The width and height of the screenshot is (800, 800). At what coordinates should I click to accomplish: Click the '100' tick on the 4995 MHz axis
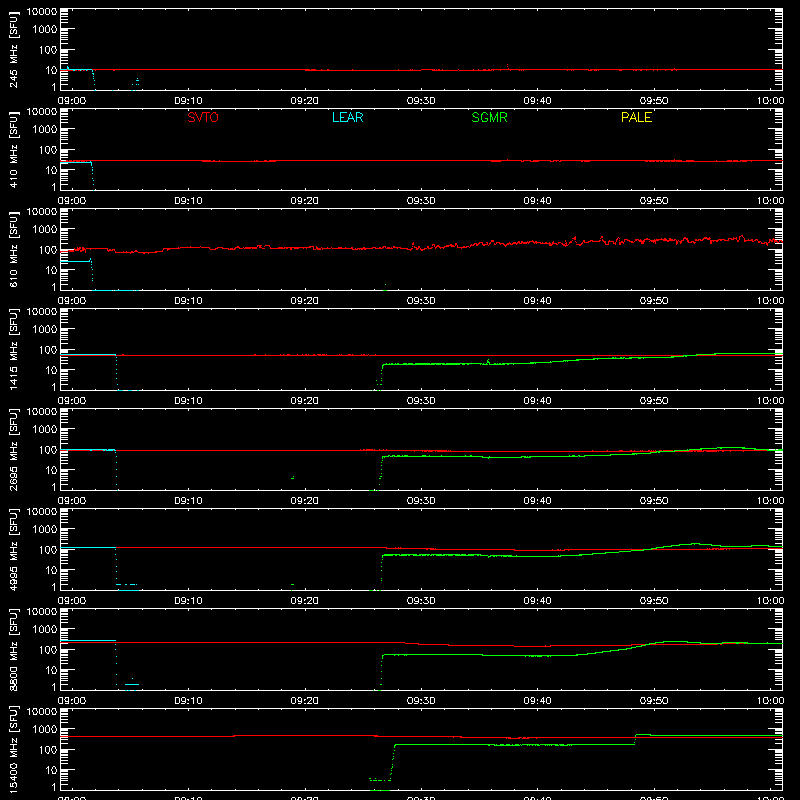point(48,550)
